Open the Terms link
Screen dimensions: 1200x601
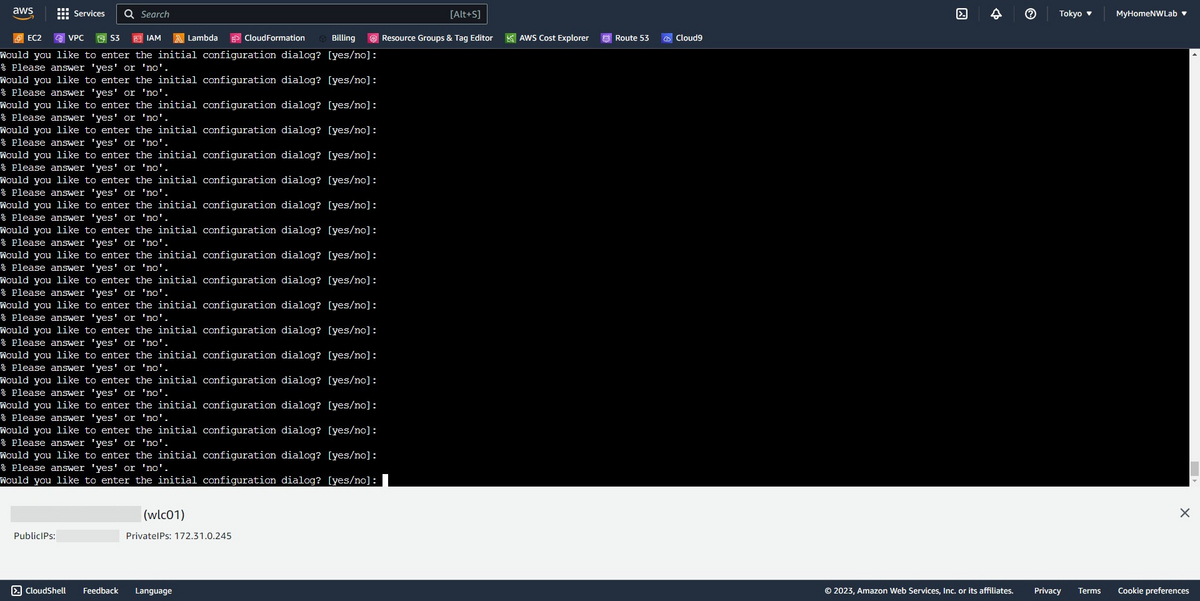coord(1089,591)
